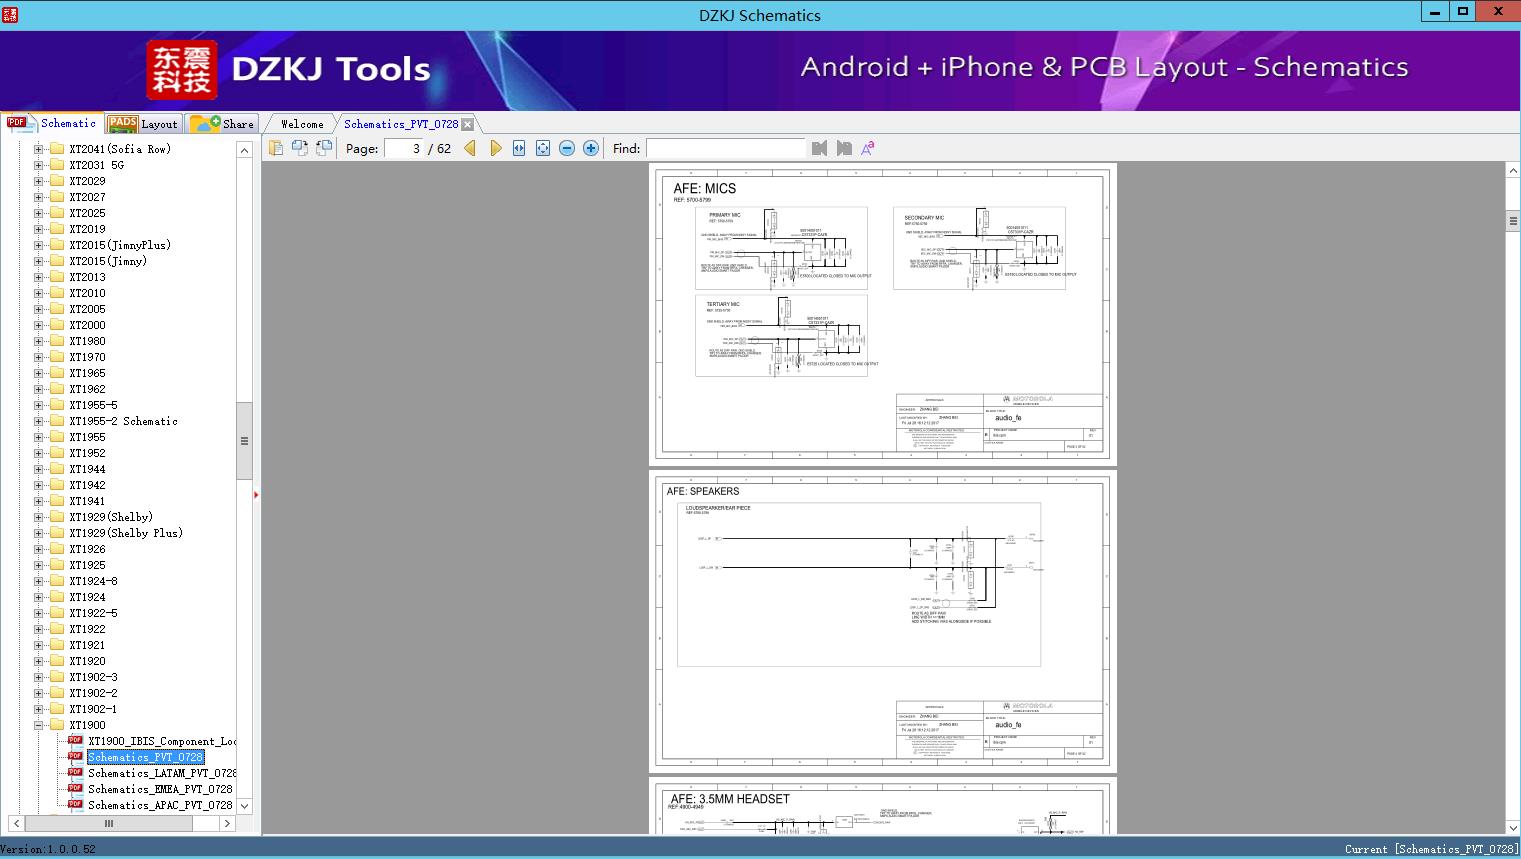Expand the XT1955-2 Schematic folder
Screen dimensions: 1521x859
pyautogui.click(x=39, y=421)
